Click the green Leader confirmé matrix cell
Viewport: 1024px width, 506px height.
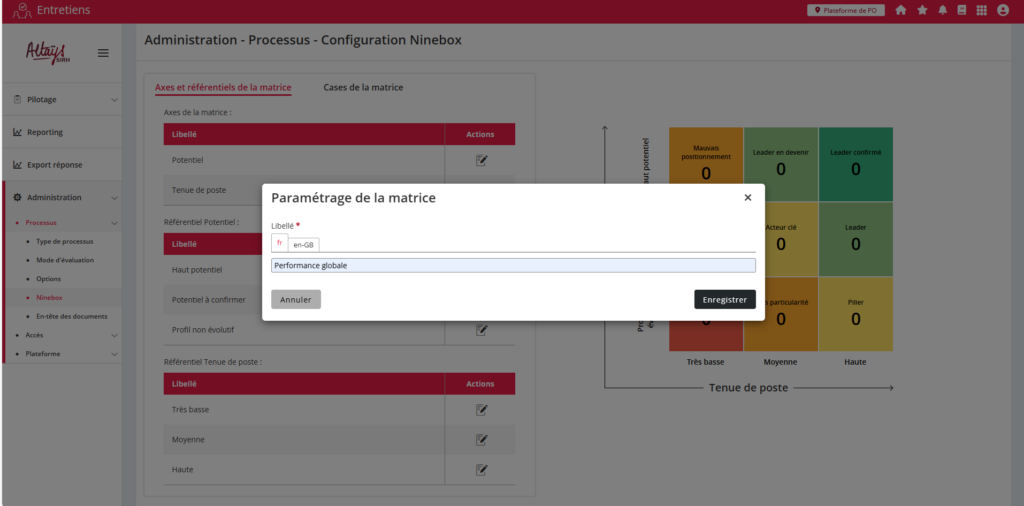[x=855, y=164]
